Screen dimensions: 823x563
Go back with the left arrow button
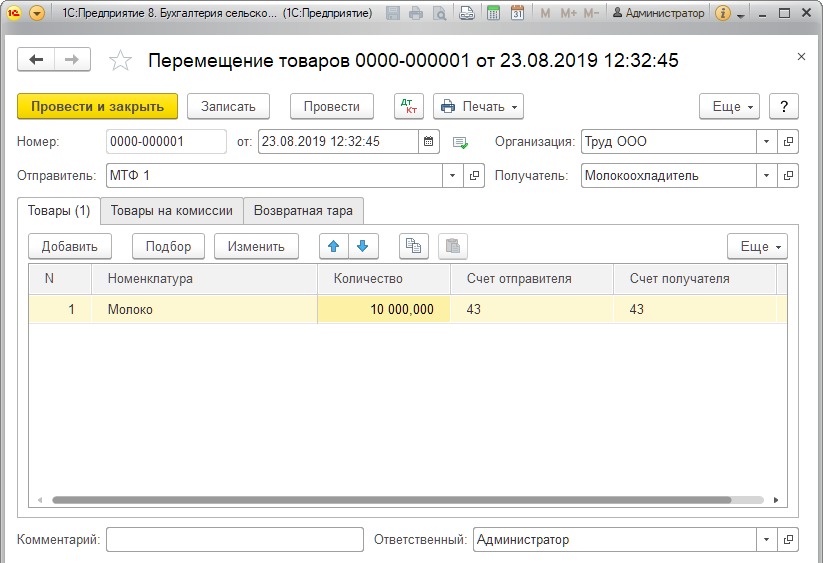point(36,60)
